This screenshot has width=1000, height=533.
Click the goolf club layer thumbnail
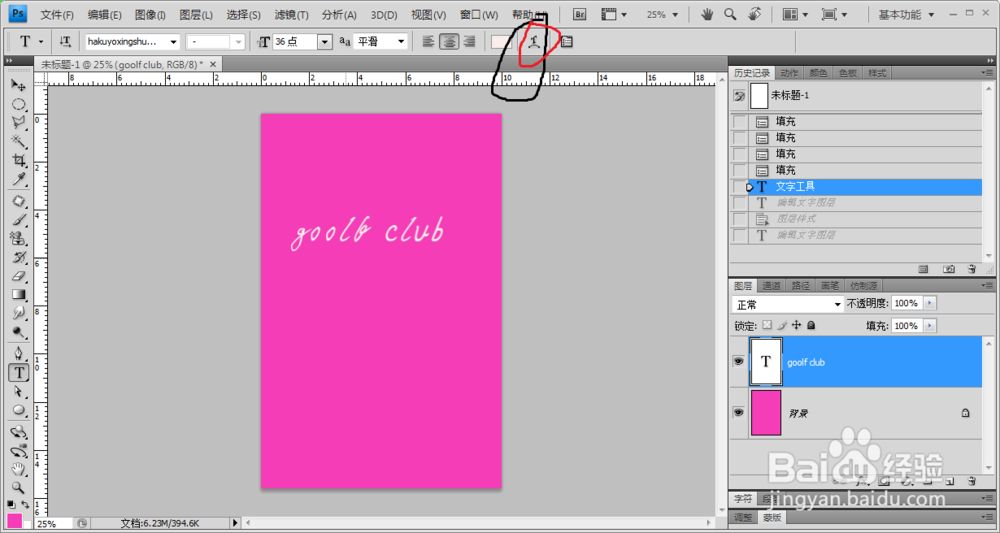pyautogui.click(x=765, y=361)
